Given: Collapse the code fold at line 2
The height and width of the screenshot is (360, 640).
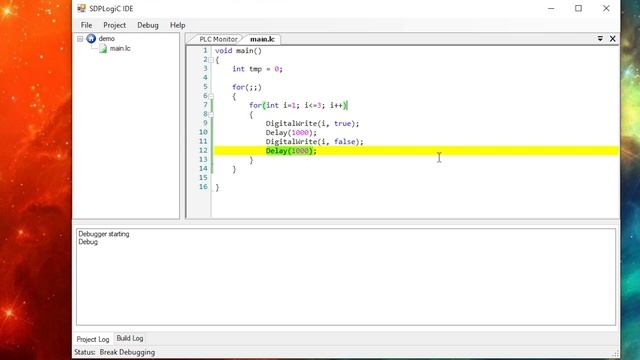Looking at the screenshot, I should (211, 60).
